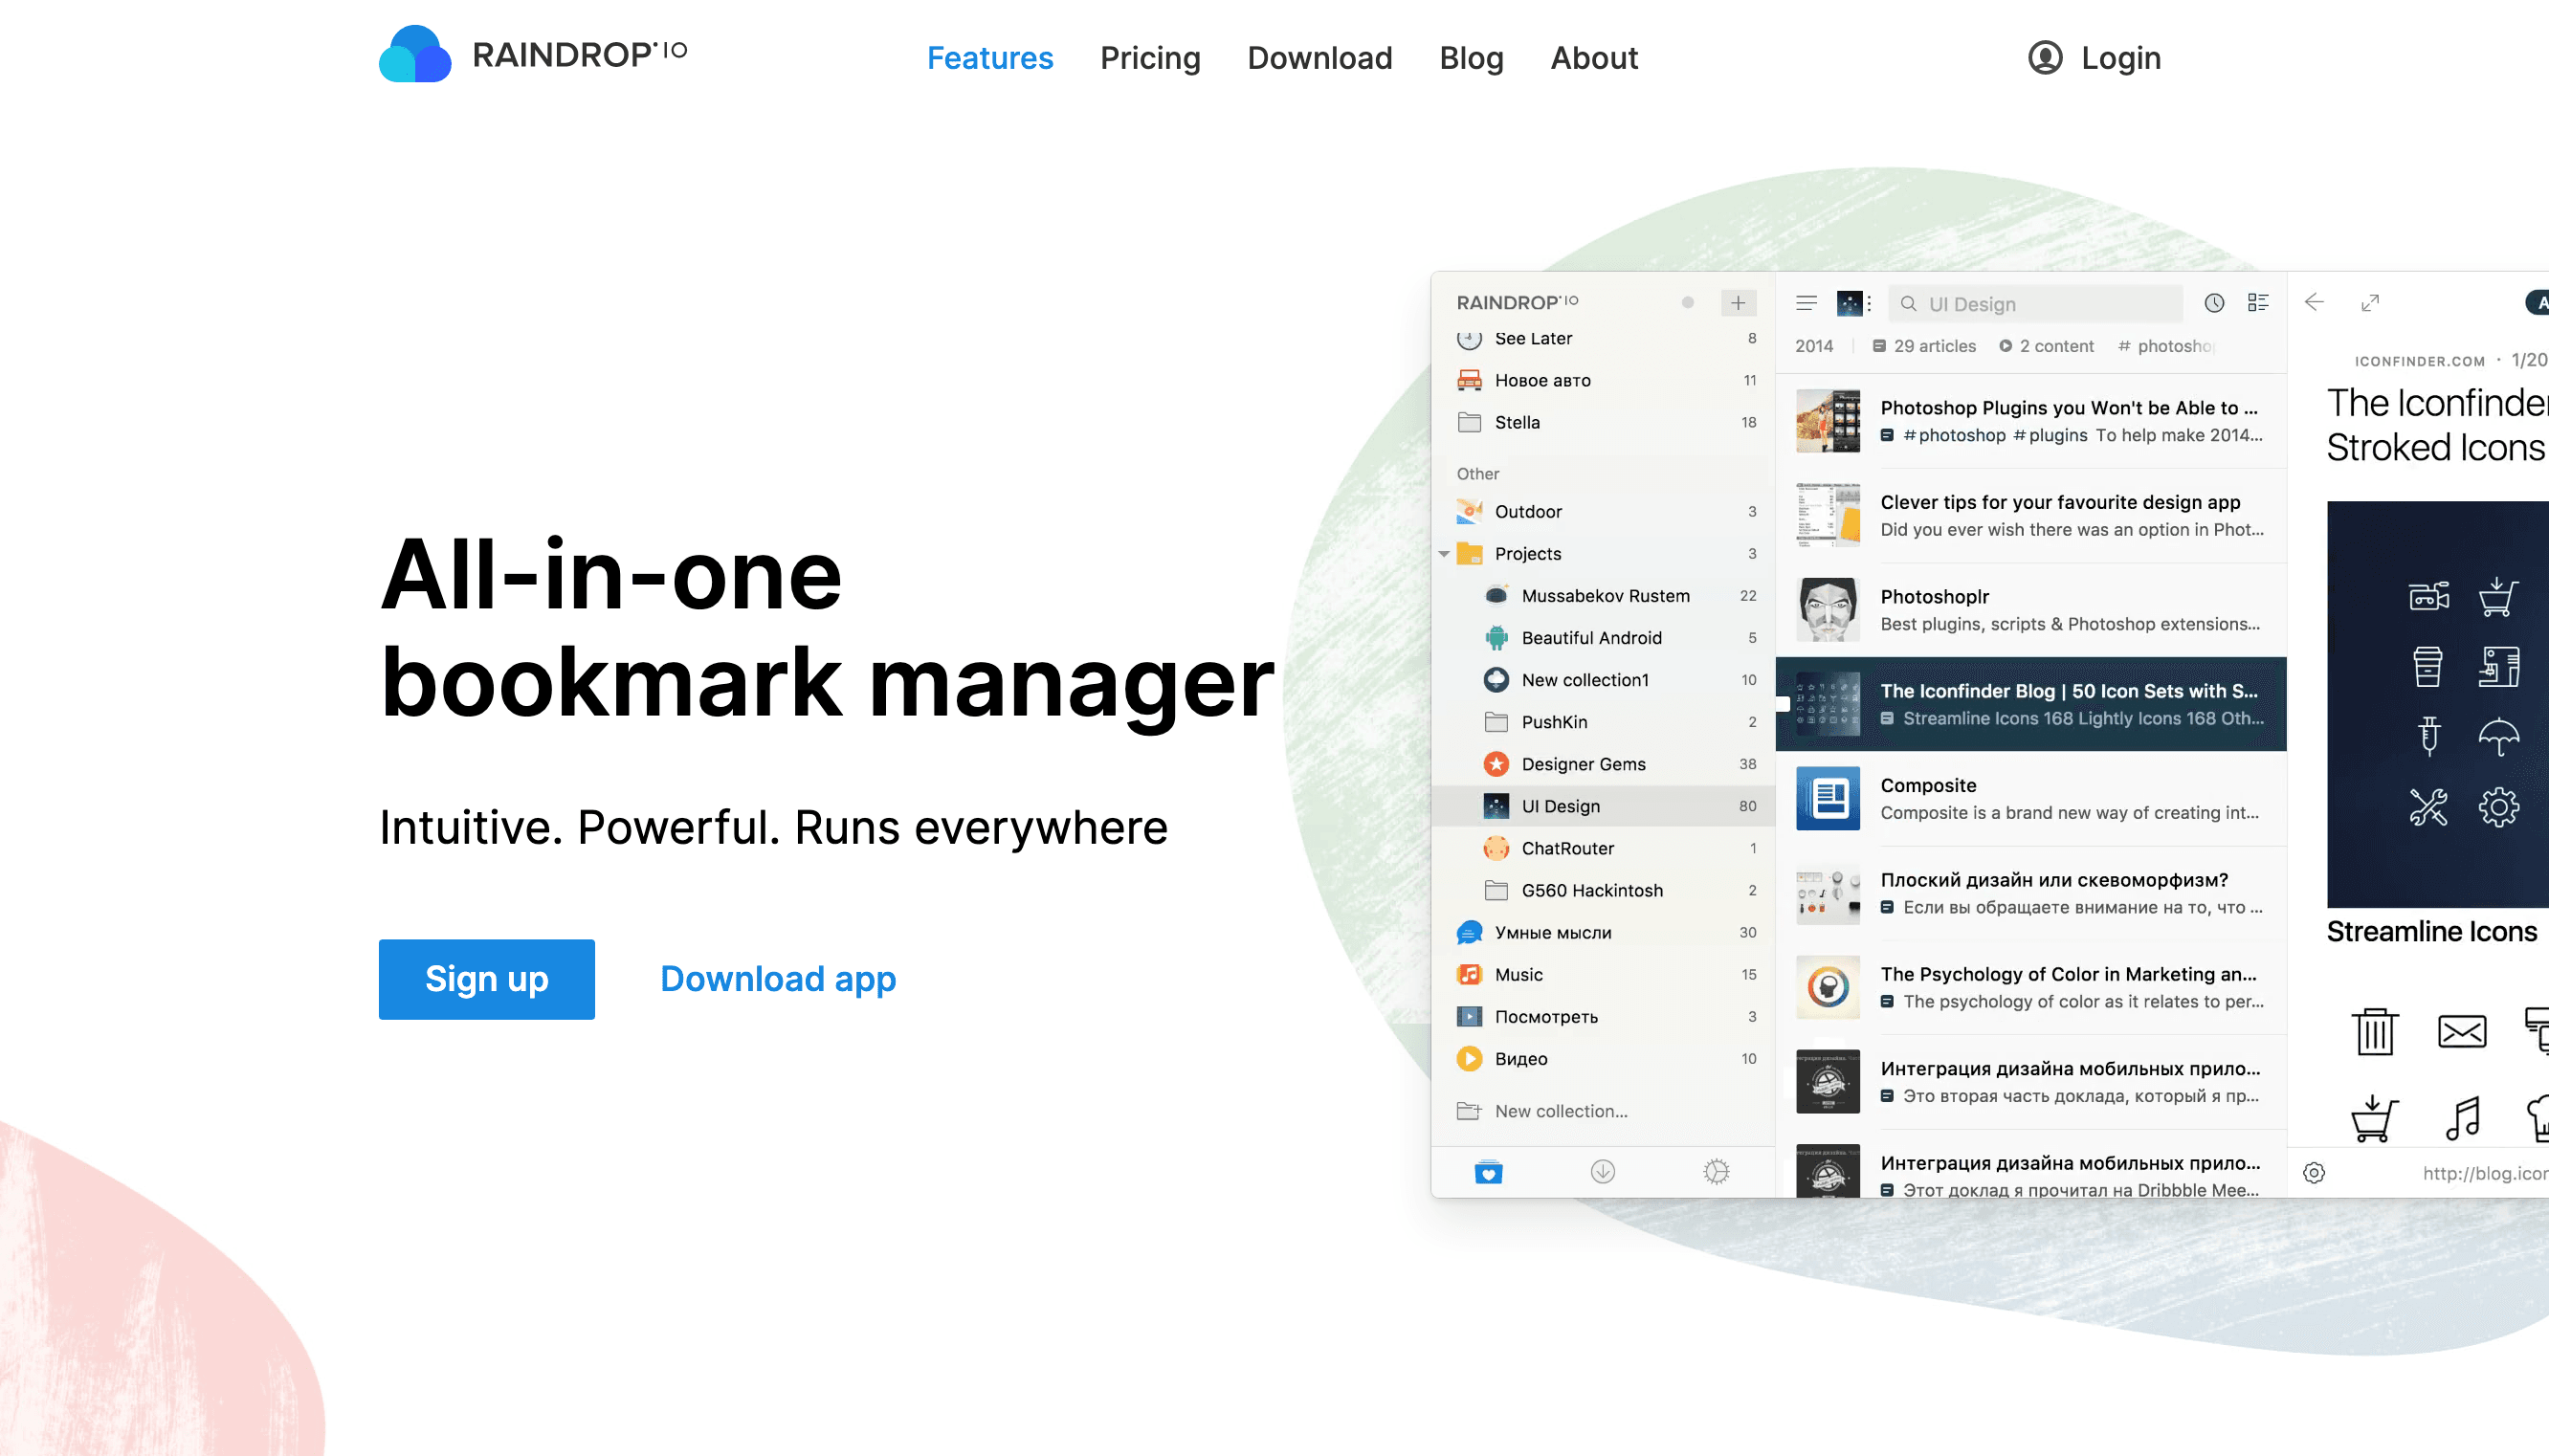Click the envelope icon in Streamline Icons preview

(2461, 1031)
